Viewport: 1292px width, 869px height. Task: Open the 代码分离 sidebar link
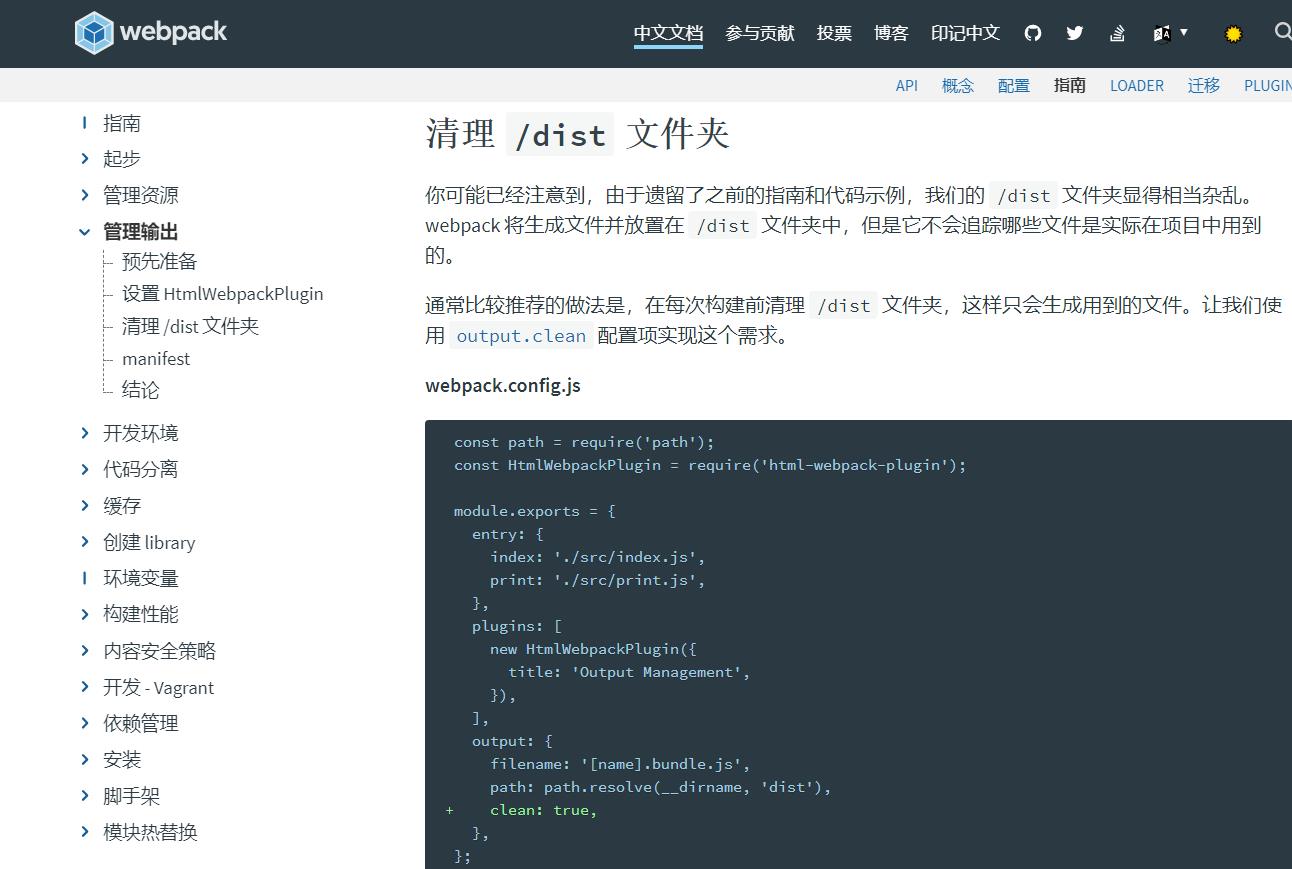click(x=141, y=469)
